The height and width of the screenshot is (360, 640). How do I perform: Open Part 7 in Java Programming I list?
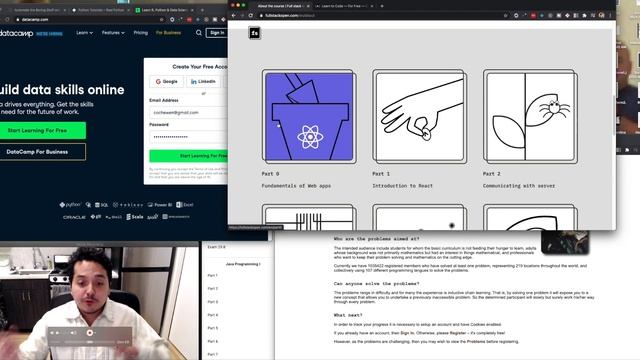(213, 354)
